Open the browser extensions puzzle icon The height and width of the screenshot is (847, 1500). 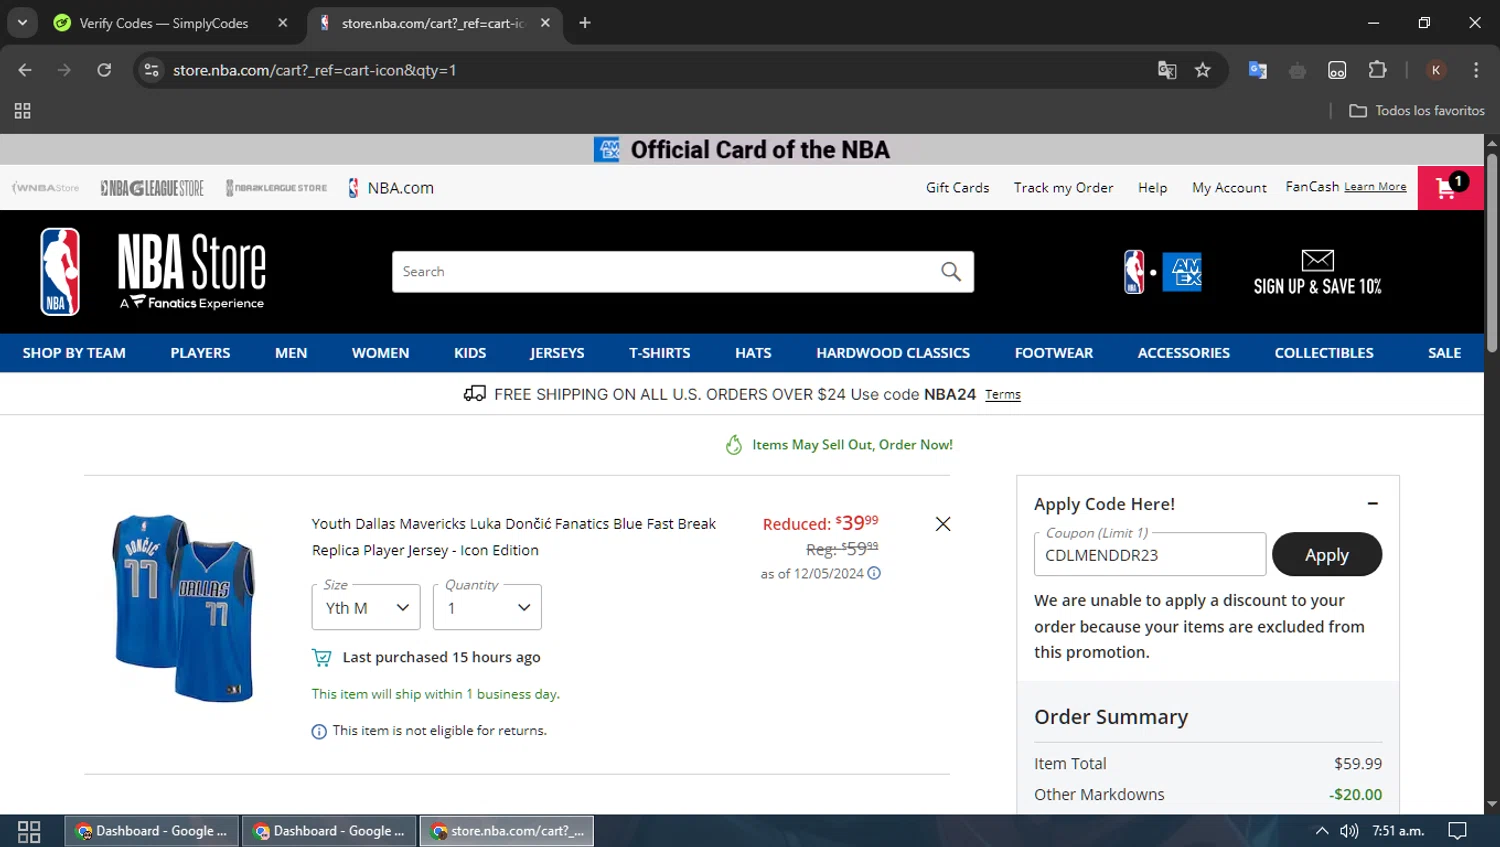pos(1378,70)
